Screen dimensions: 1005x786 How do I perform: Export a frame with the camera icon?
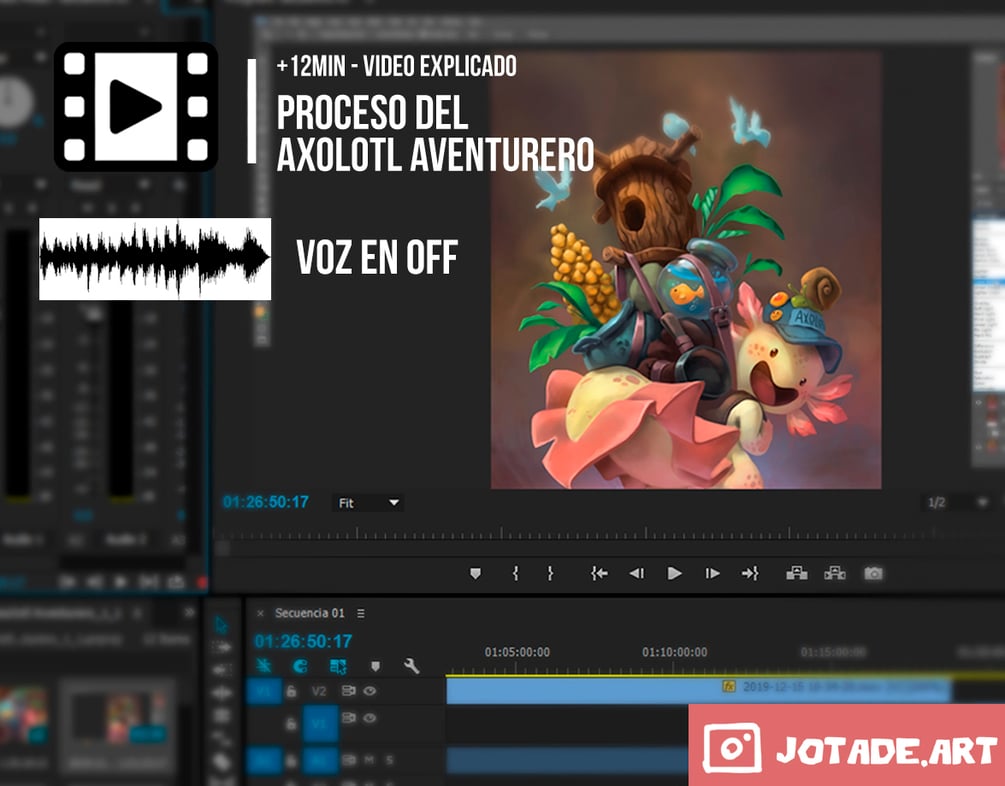point(873,573)
